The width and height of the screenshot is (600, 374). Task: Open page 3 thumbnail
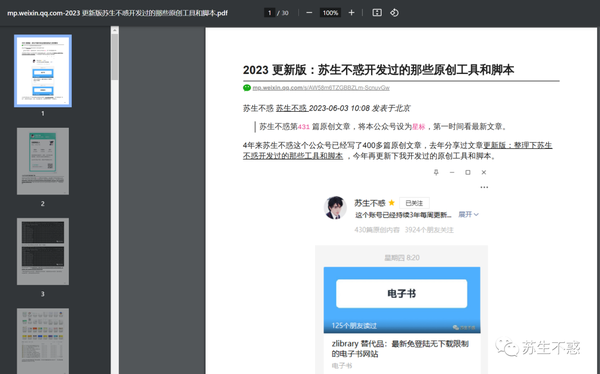point(43,252)
